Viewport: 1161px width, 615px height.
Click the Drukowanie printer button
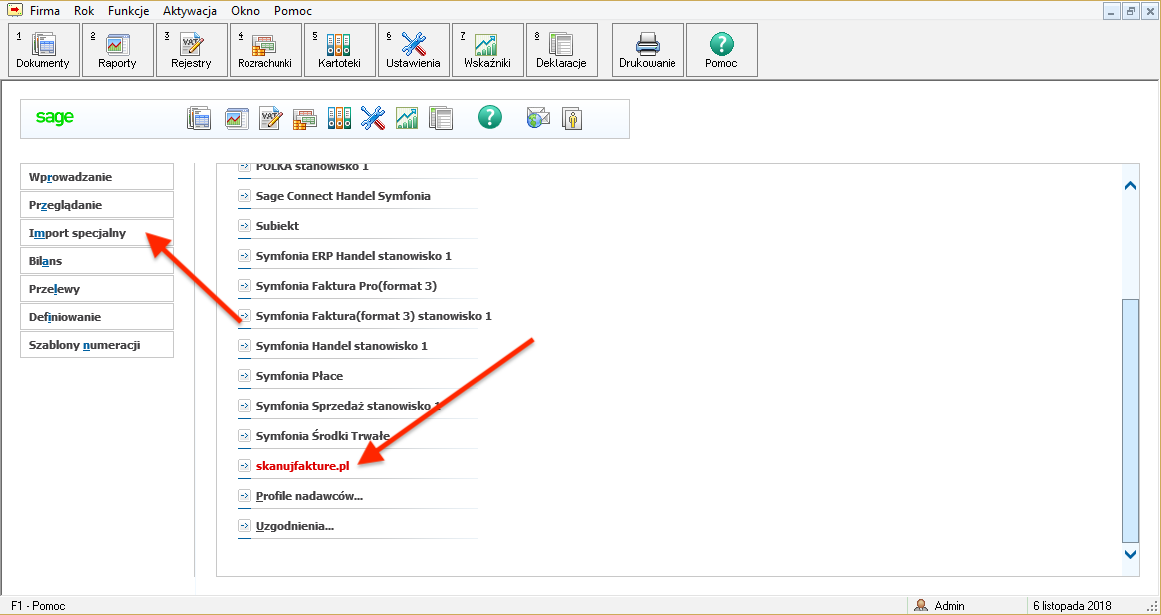click(647, 50)
